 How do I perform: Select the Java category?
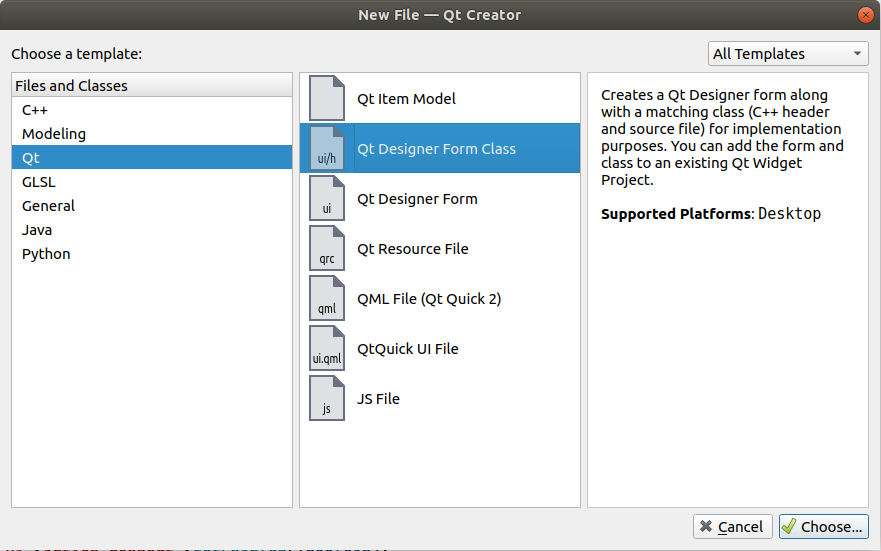point(152,230)
